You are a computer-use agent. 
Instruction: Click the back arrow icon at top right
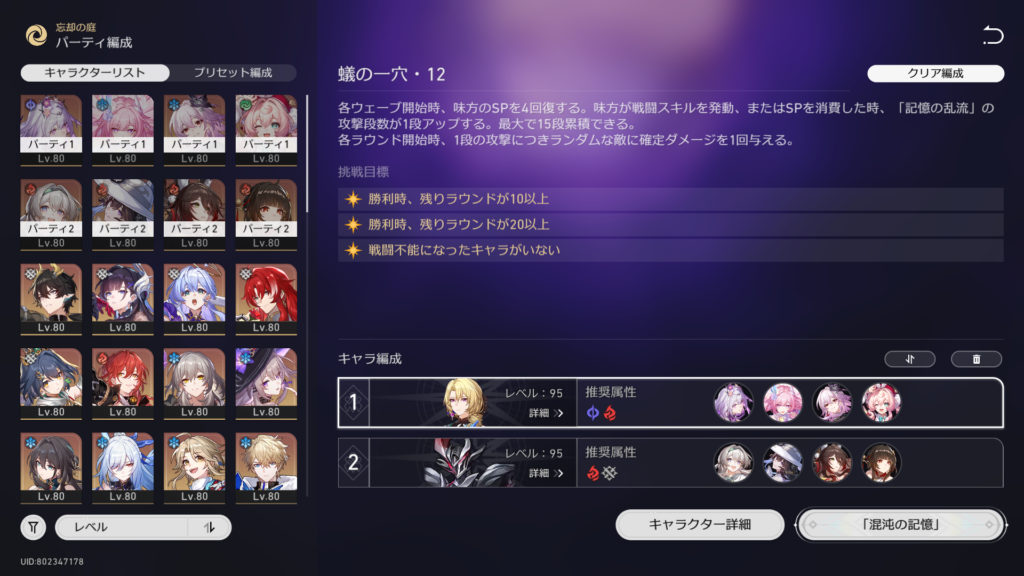tap(993, 35)
